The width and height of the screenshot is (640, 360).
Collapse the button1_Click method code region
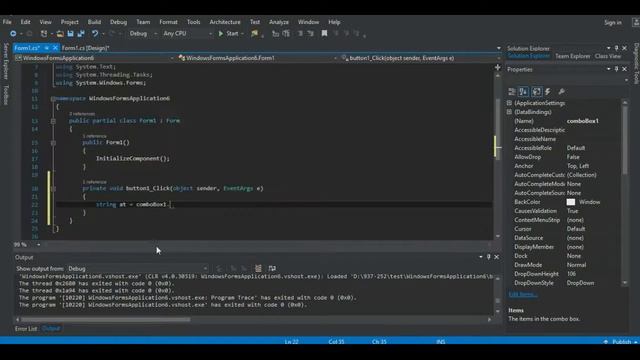pyautogui.click(x=53, y=189)
